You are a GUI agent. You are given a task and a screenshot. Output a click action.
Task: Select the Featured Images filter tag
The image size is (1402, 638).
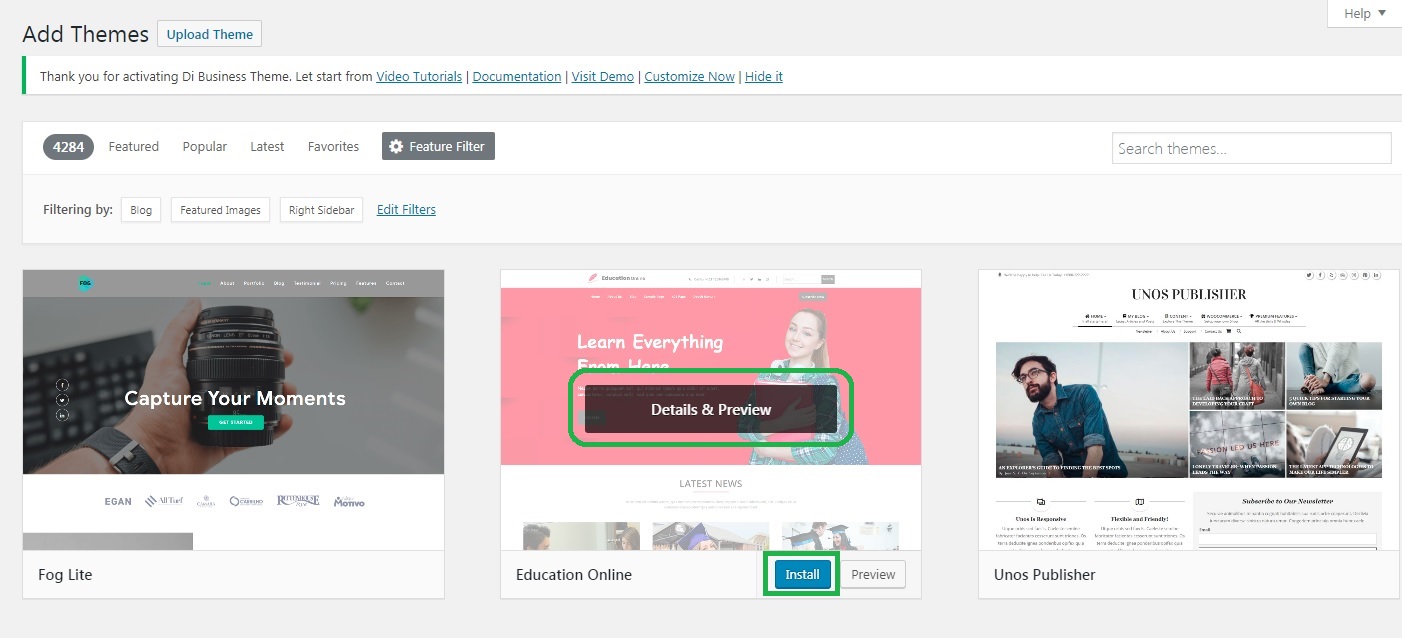coord(220,210)
